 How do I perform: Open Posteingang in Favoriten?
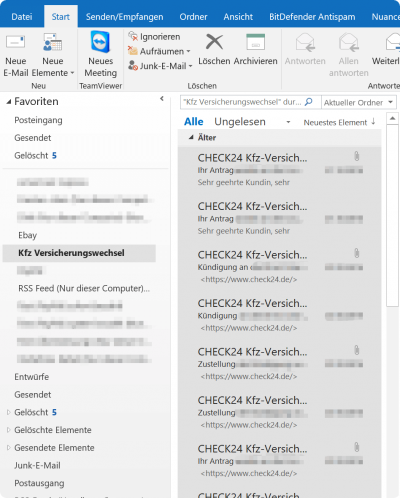tap(38, 120)
